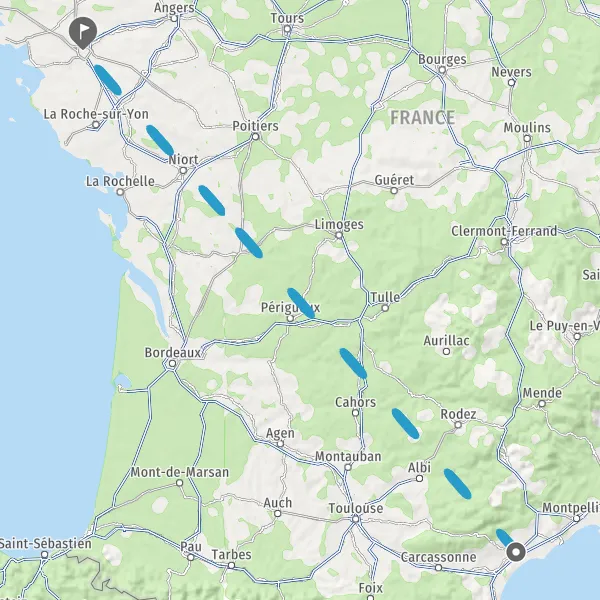Select the Toulouse city marker
Image resolution: width=600 pixels, height=600 pixels.
point(356,519)
